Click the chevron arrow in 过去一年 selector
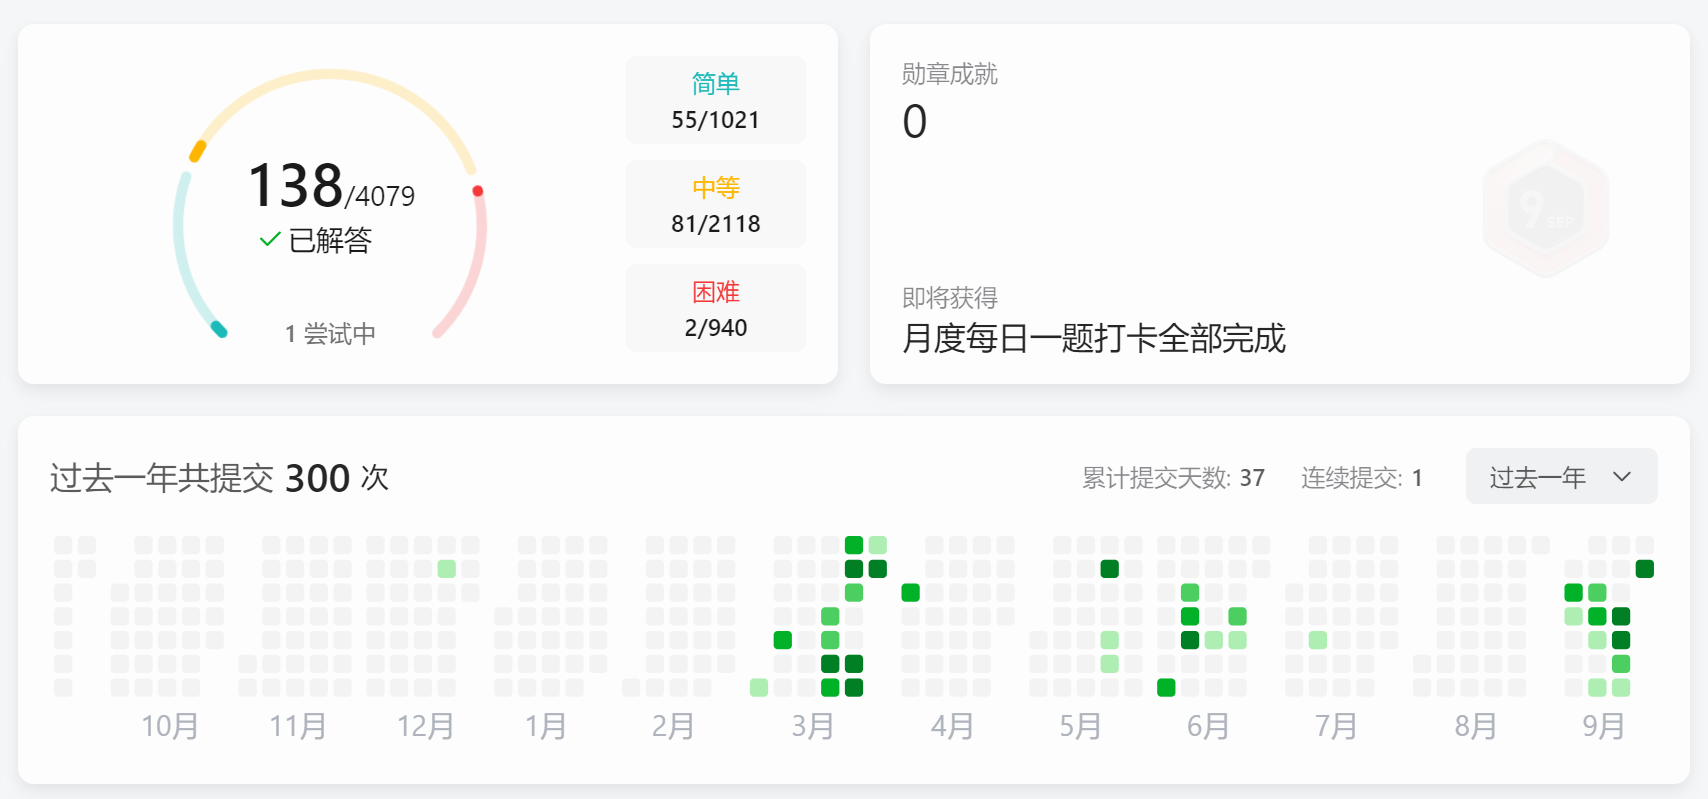Viewport: 1708px width, 799px height. click(1622, 477)
